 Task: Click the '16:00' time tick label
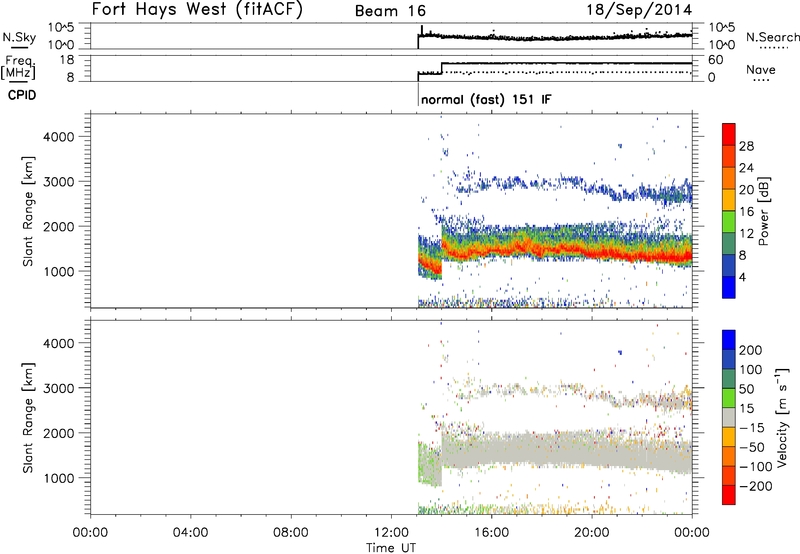pos(491,533)
